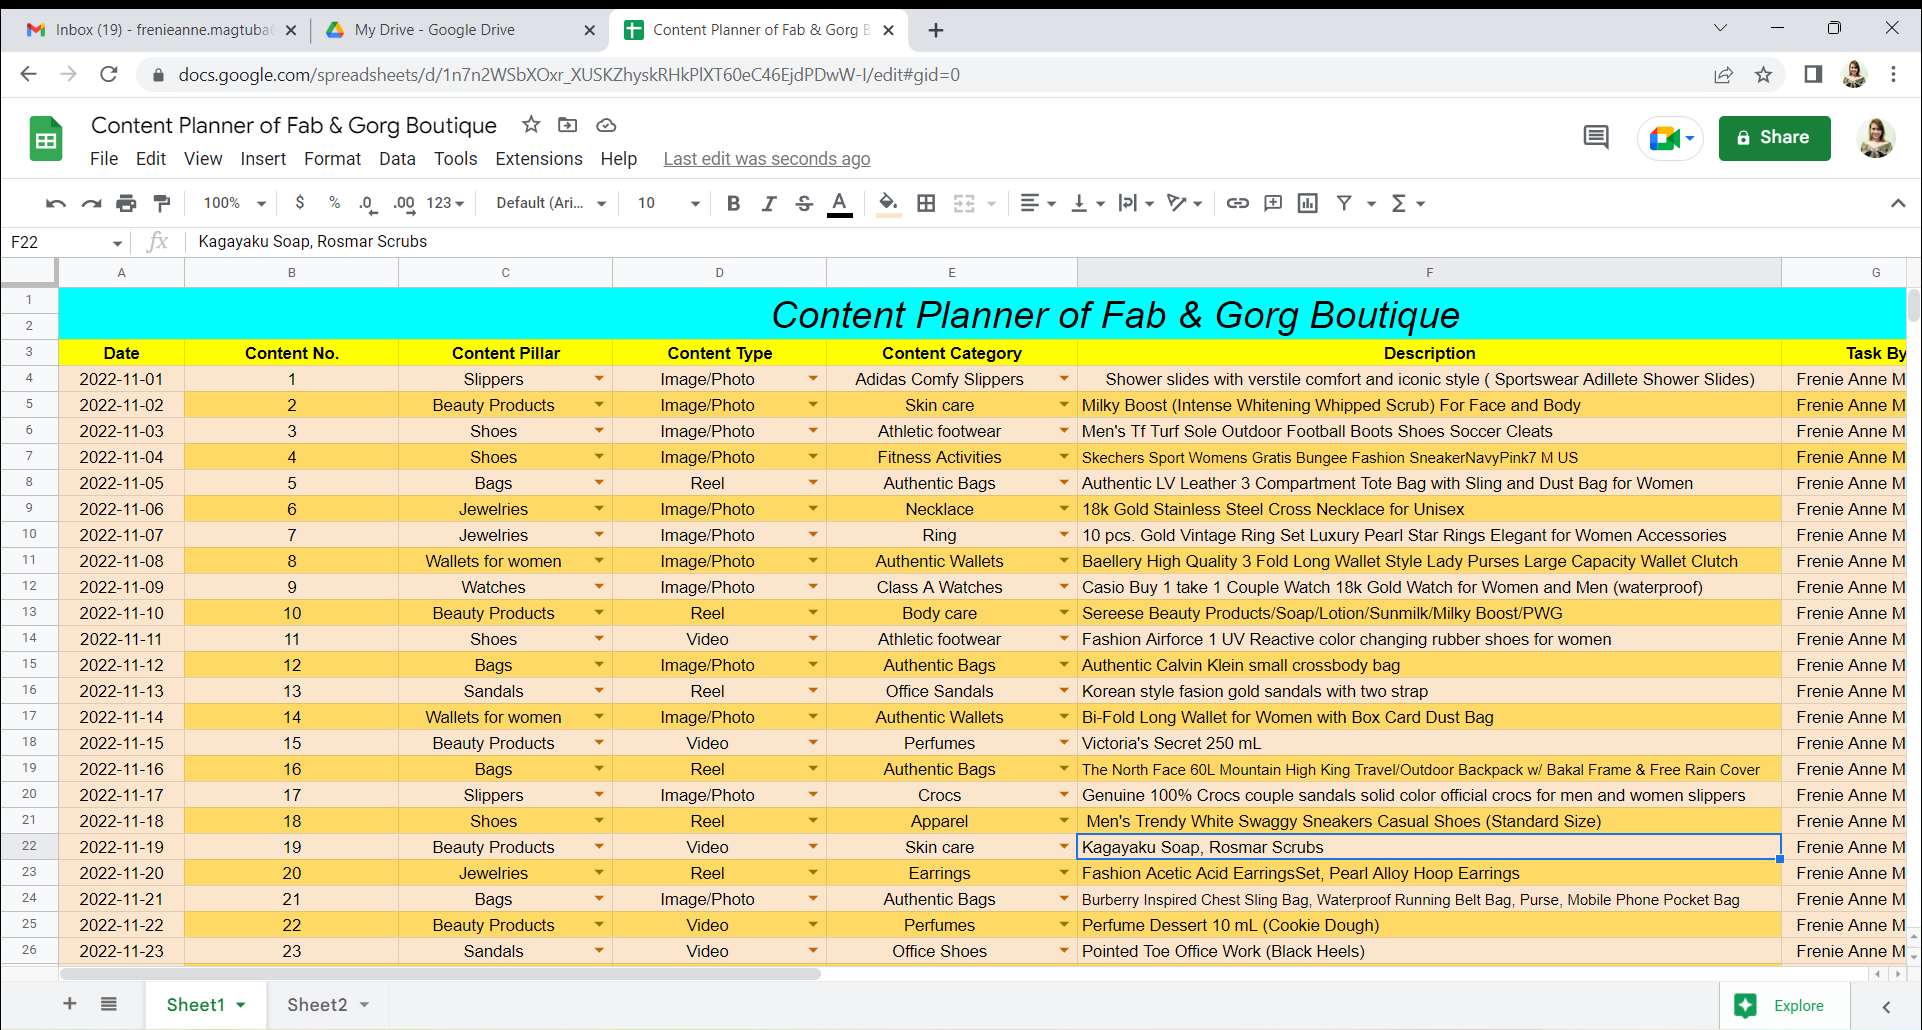1922x1030 pixels.
Task: Open the Edit menu
Action: pos(151,159)
